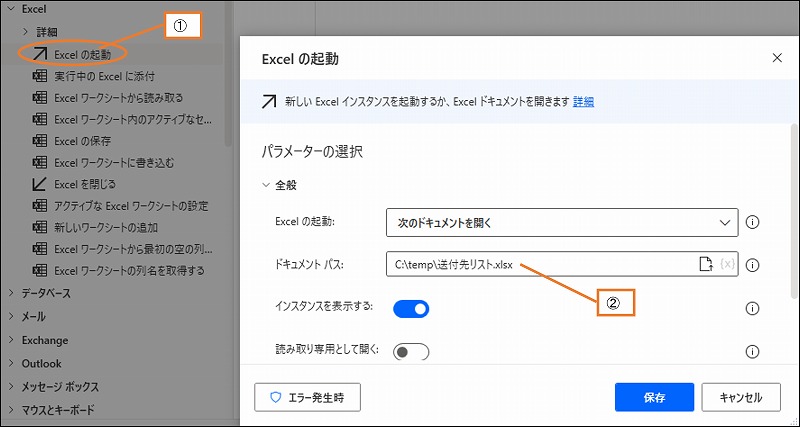This screenshot has width=800, height=427.
Task: Click icon beside 実行中の Excel に添付
Action: pos(40,76)
